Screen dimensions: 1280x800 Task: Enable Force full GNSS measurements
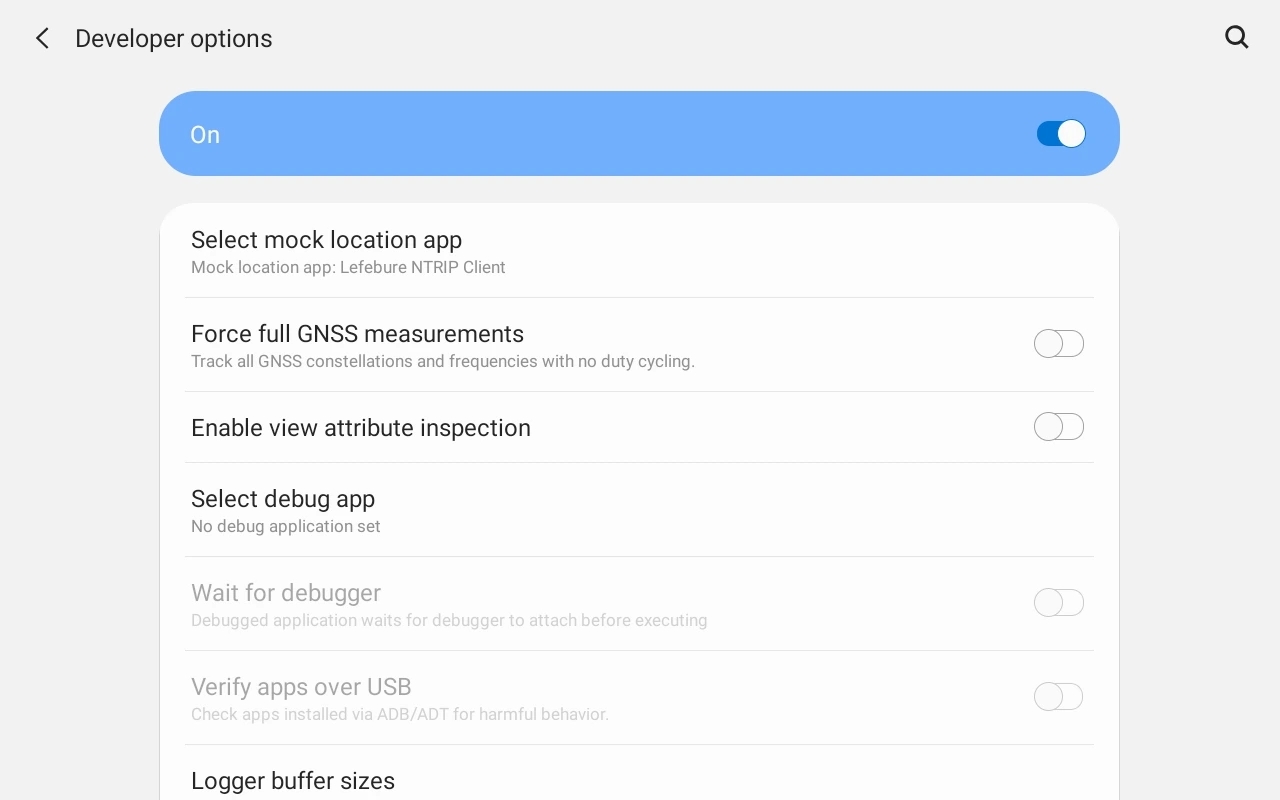click(1058, 343)
